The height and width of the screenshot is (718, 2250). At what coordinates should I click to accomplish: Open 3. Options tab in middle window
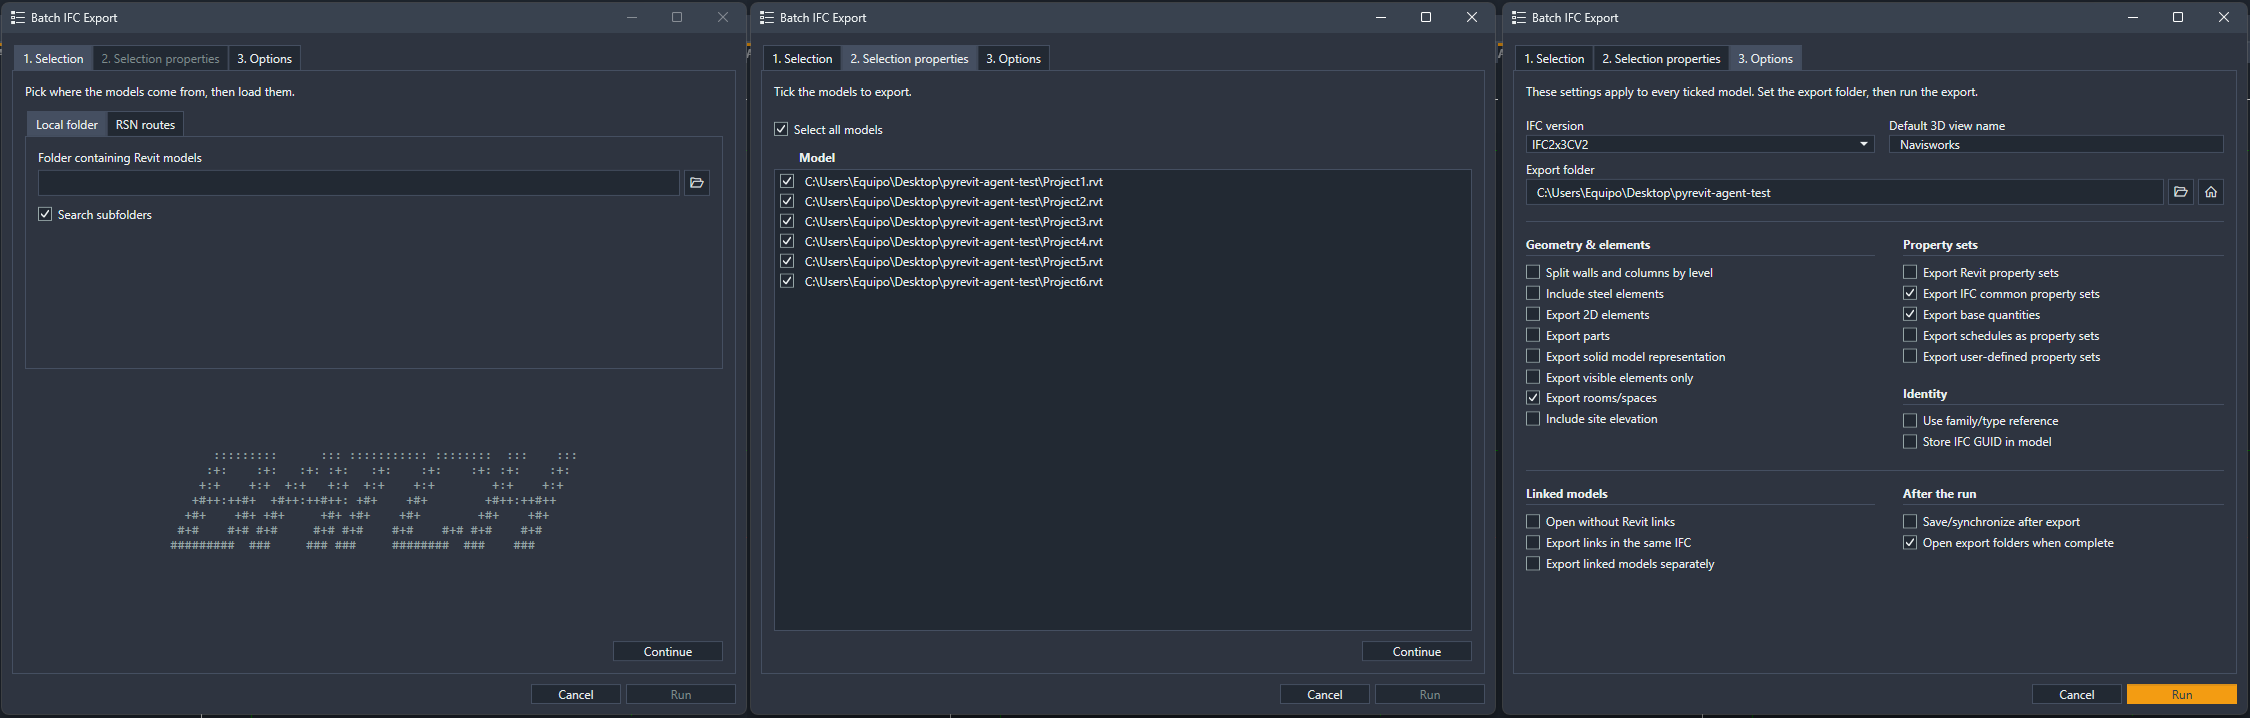(x=1013, y=58)
